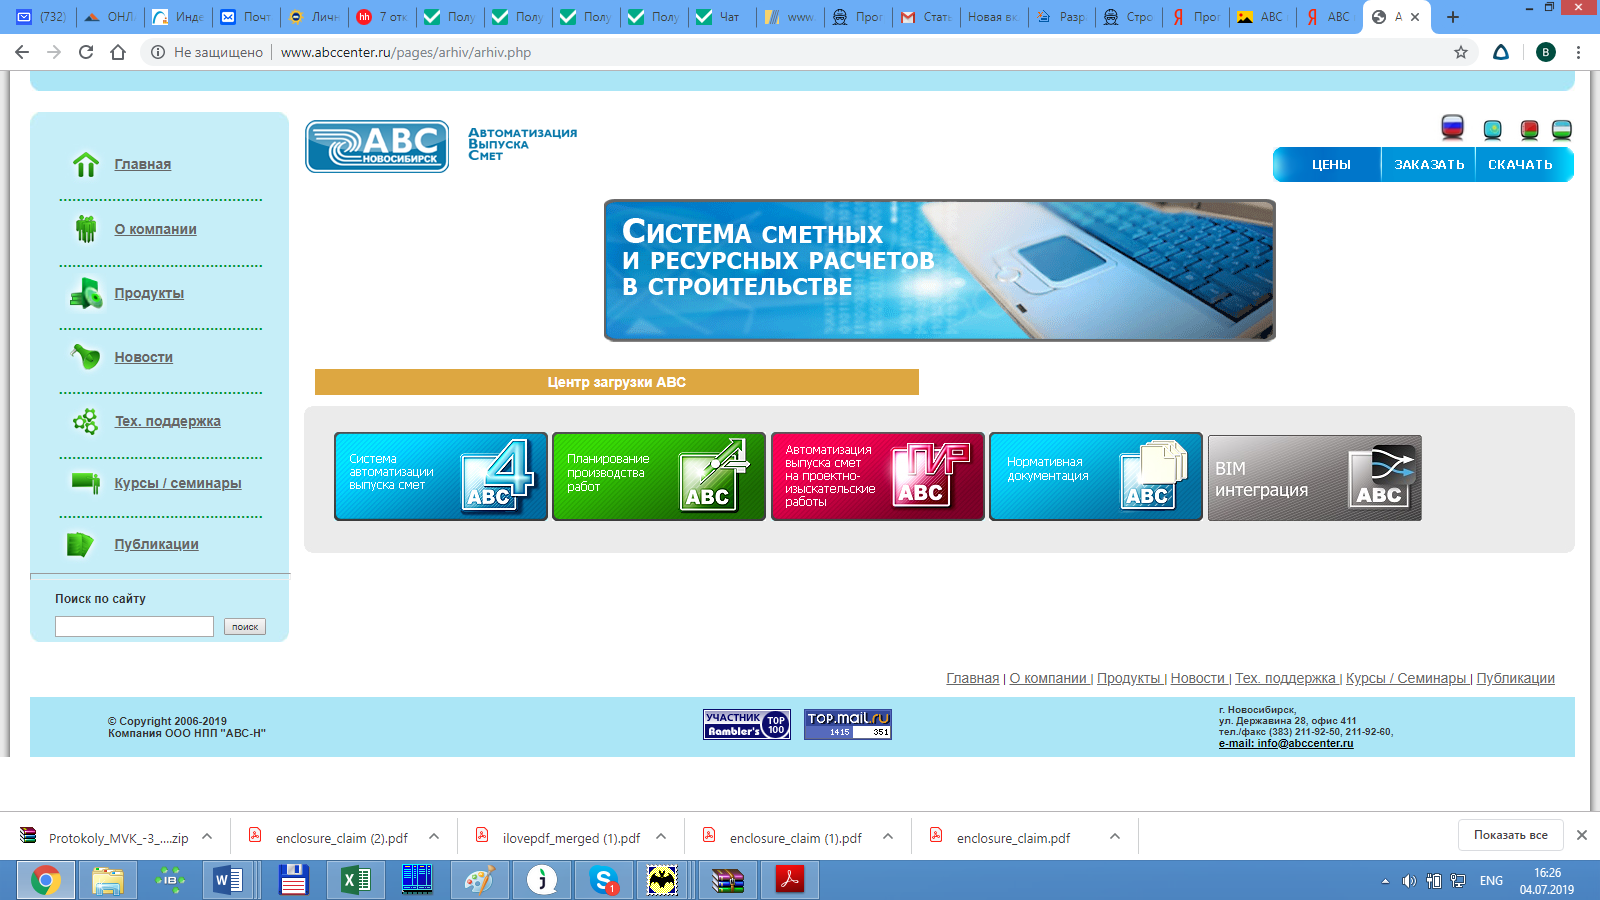Switch the ENG keyboard language indicator

pos(1491,881)
